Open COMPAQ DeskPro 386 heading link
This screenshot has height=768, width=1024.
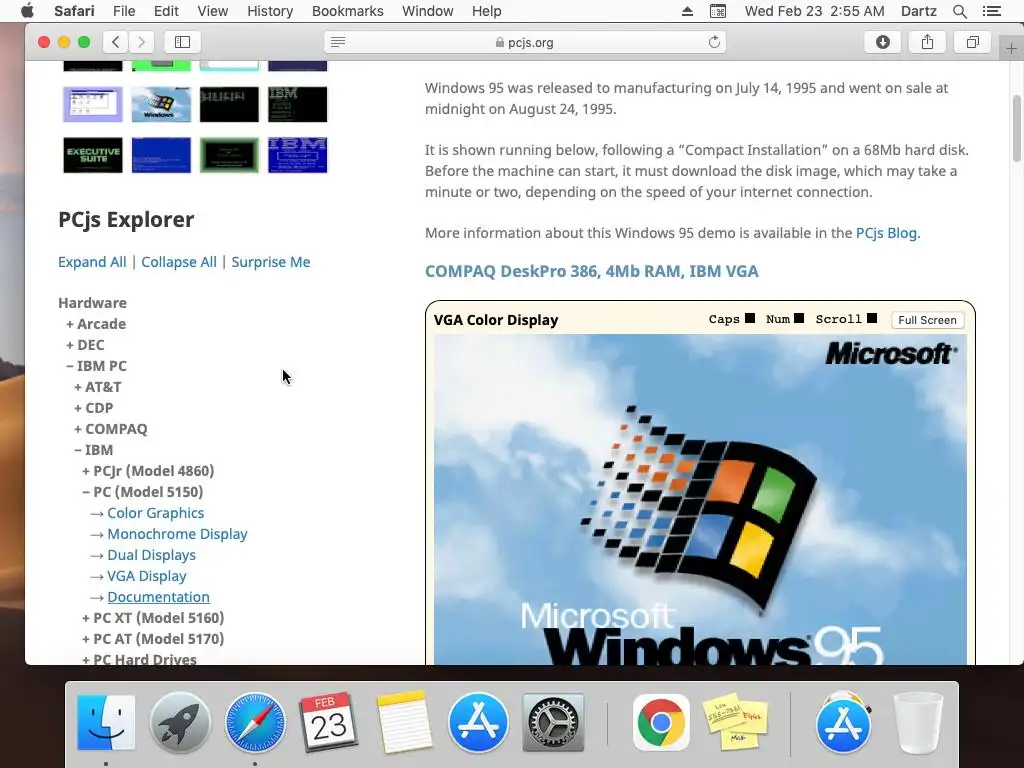click(x=592, y=271)
